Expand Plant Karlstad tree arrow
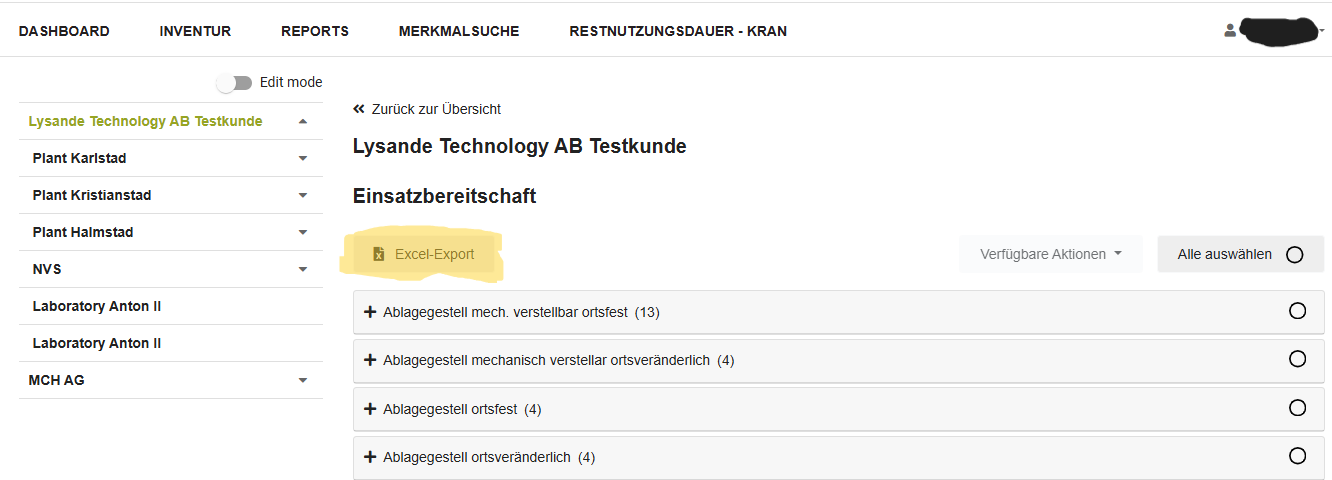The height and width of the screenshot is (480, 1332). pos(303,158)
